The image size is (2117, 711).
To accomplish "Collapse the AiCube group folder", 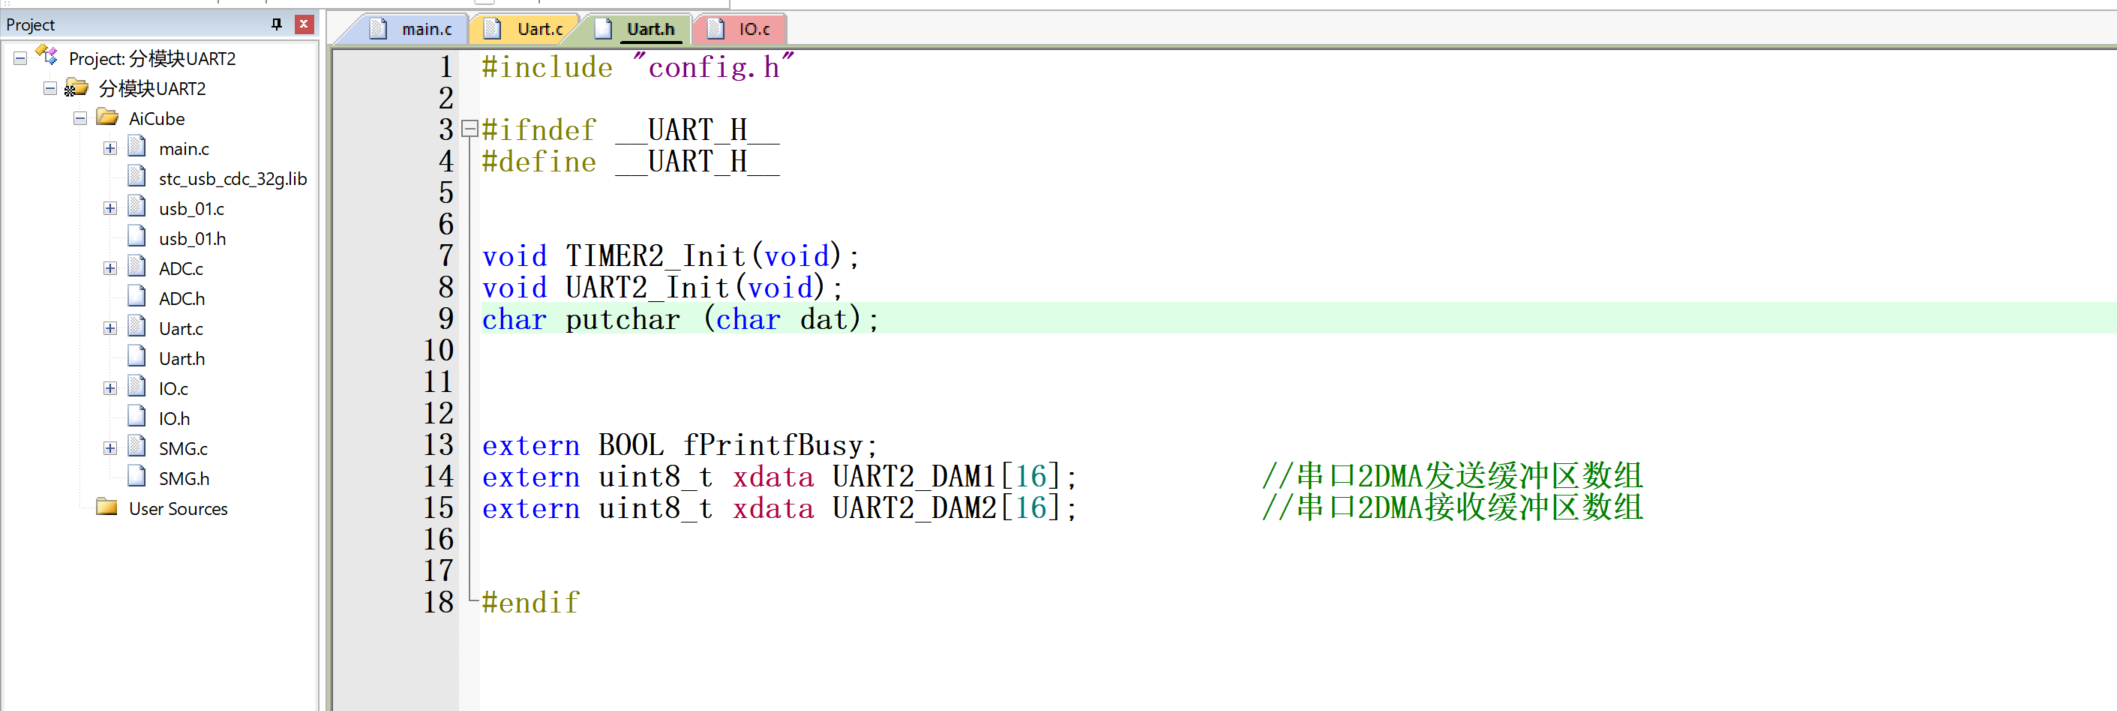I will 80,118.
